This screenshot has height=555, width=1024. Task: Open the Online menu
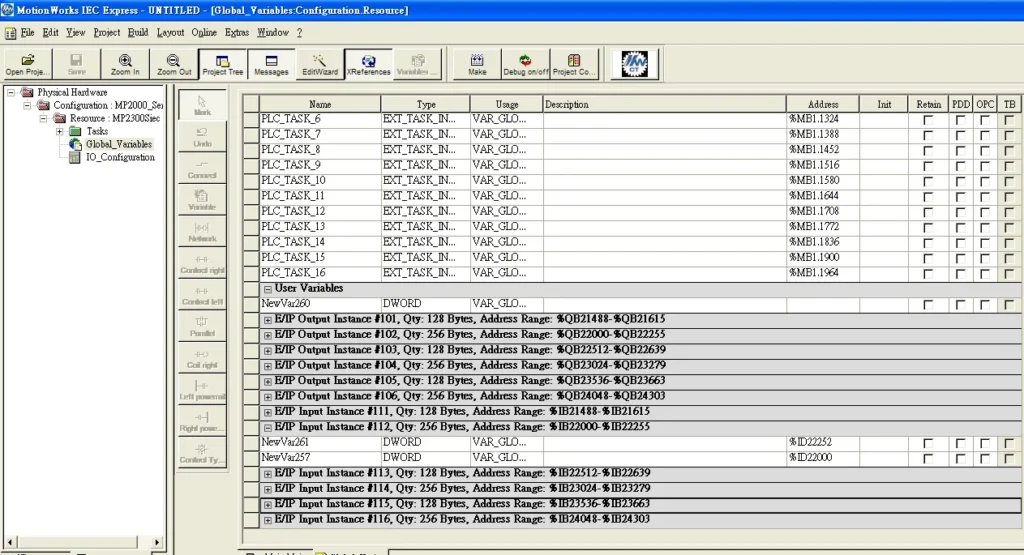[x=204, y=33]
